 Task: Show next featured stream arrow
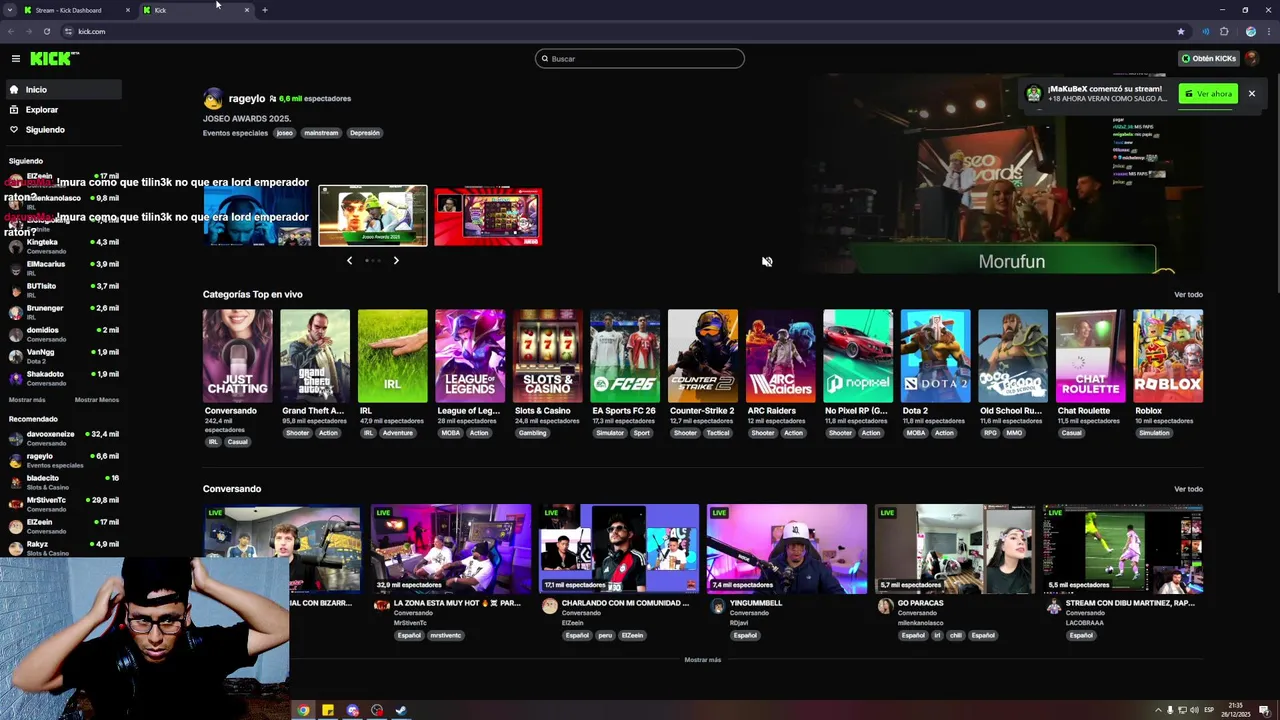point(396,261)
